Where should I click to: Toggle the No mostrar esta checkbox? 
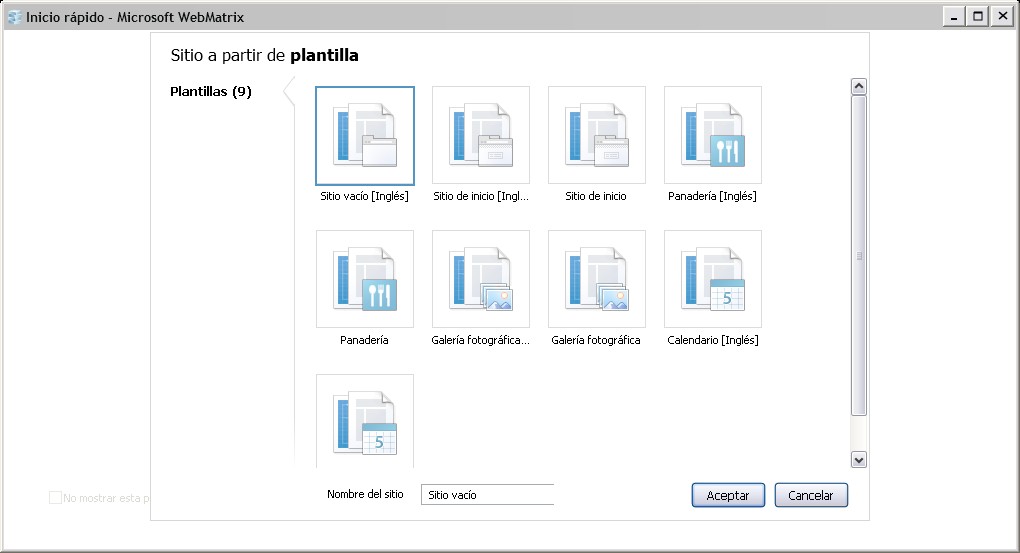tap(55, 498)
